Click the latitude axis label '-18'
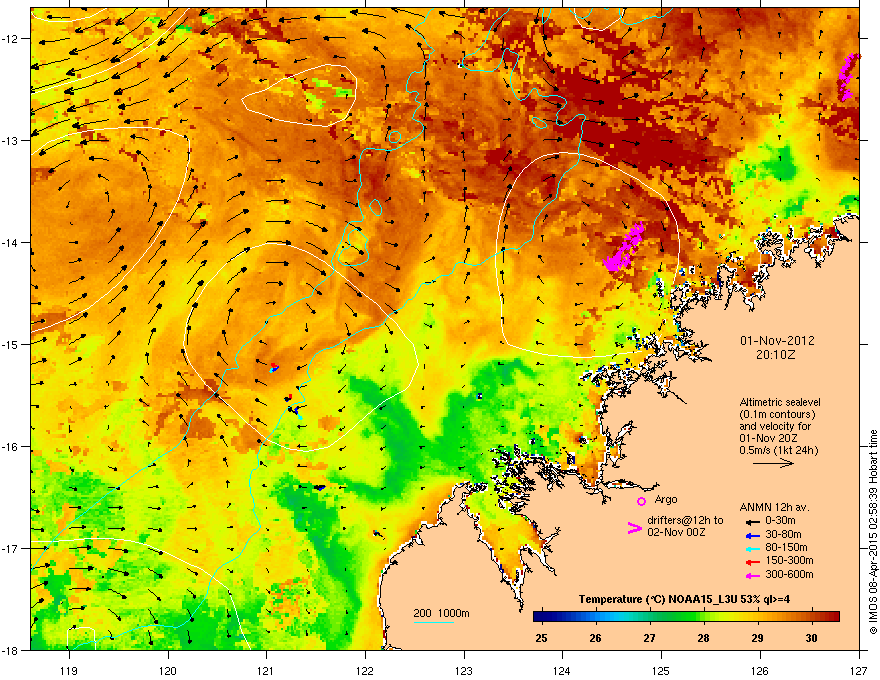 pos(10,650)
